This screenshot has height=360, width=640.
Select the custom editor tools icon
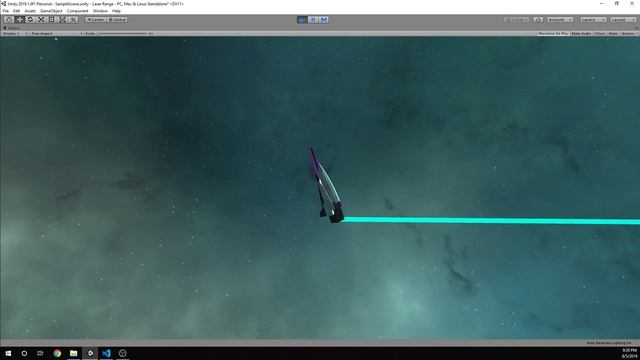(72, 20)
